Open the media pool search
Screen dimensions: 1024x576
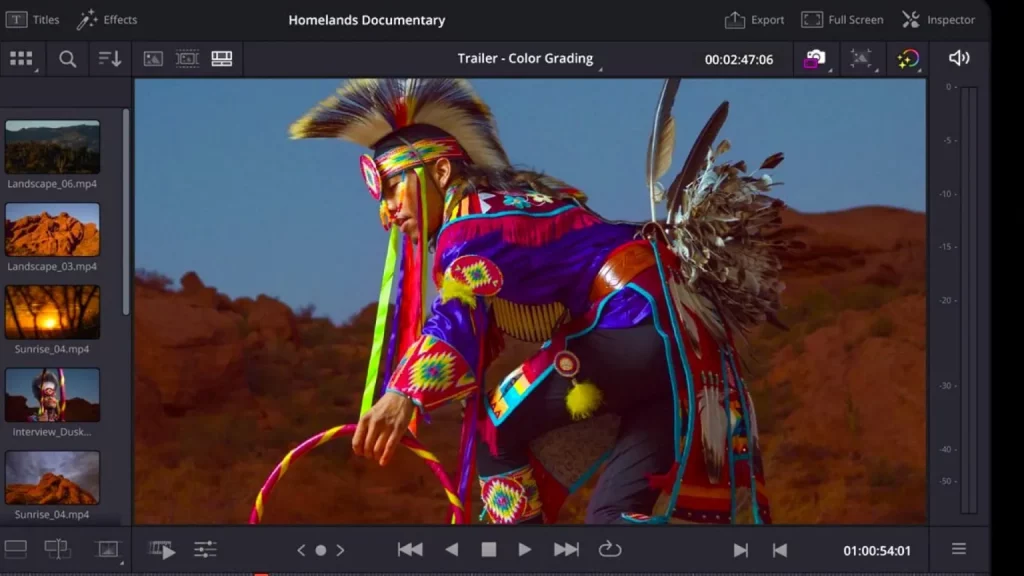coord(67,58)
